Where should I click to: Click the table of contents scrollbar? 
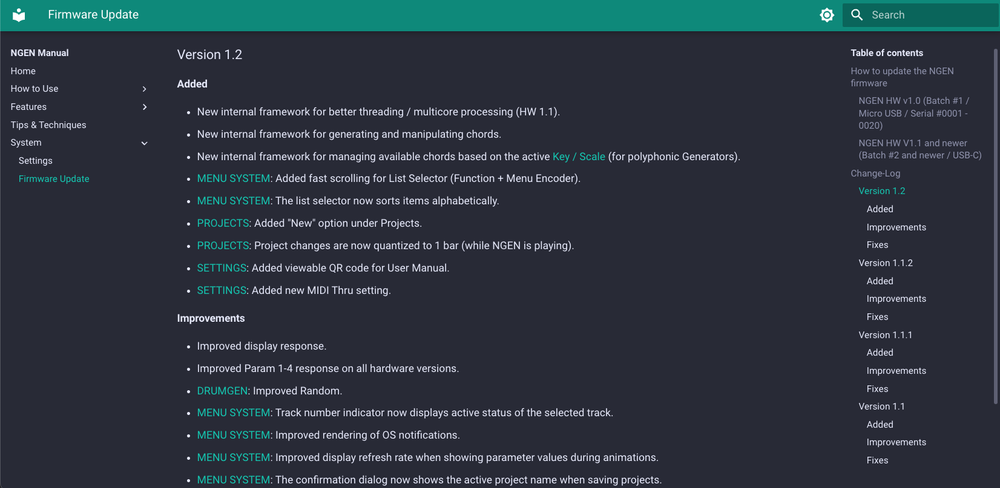click(x=996, y=225)
